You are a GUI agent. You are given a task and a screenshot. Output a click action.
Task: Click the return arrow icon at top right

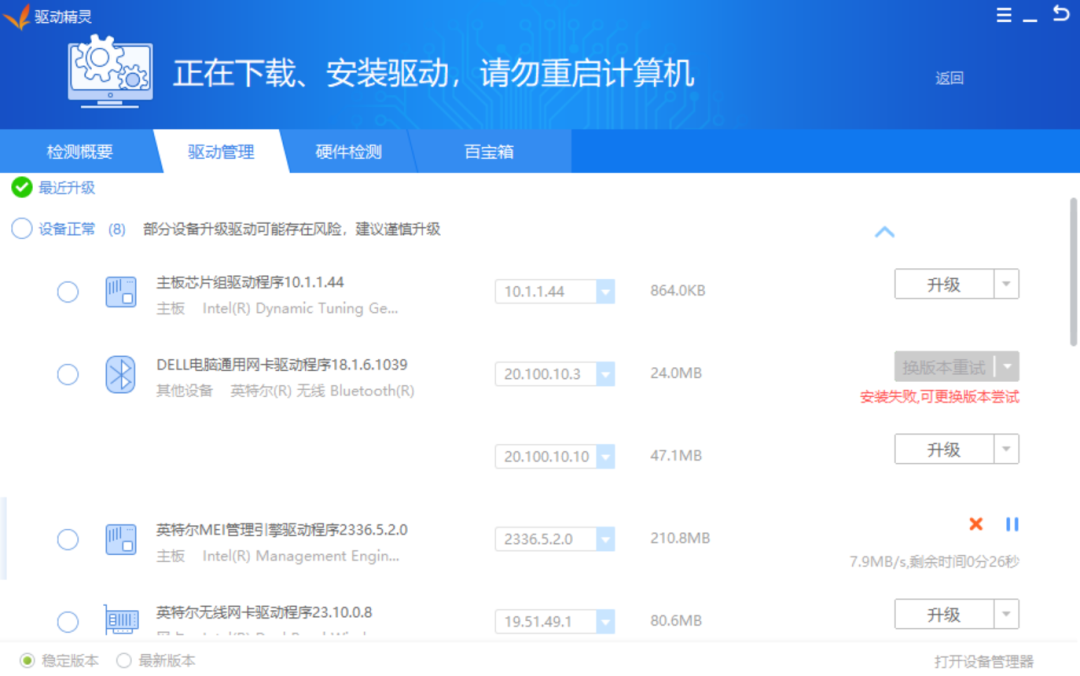[x=1061, y=13]
